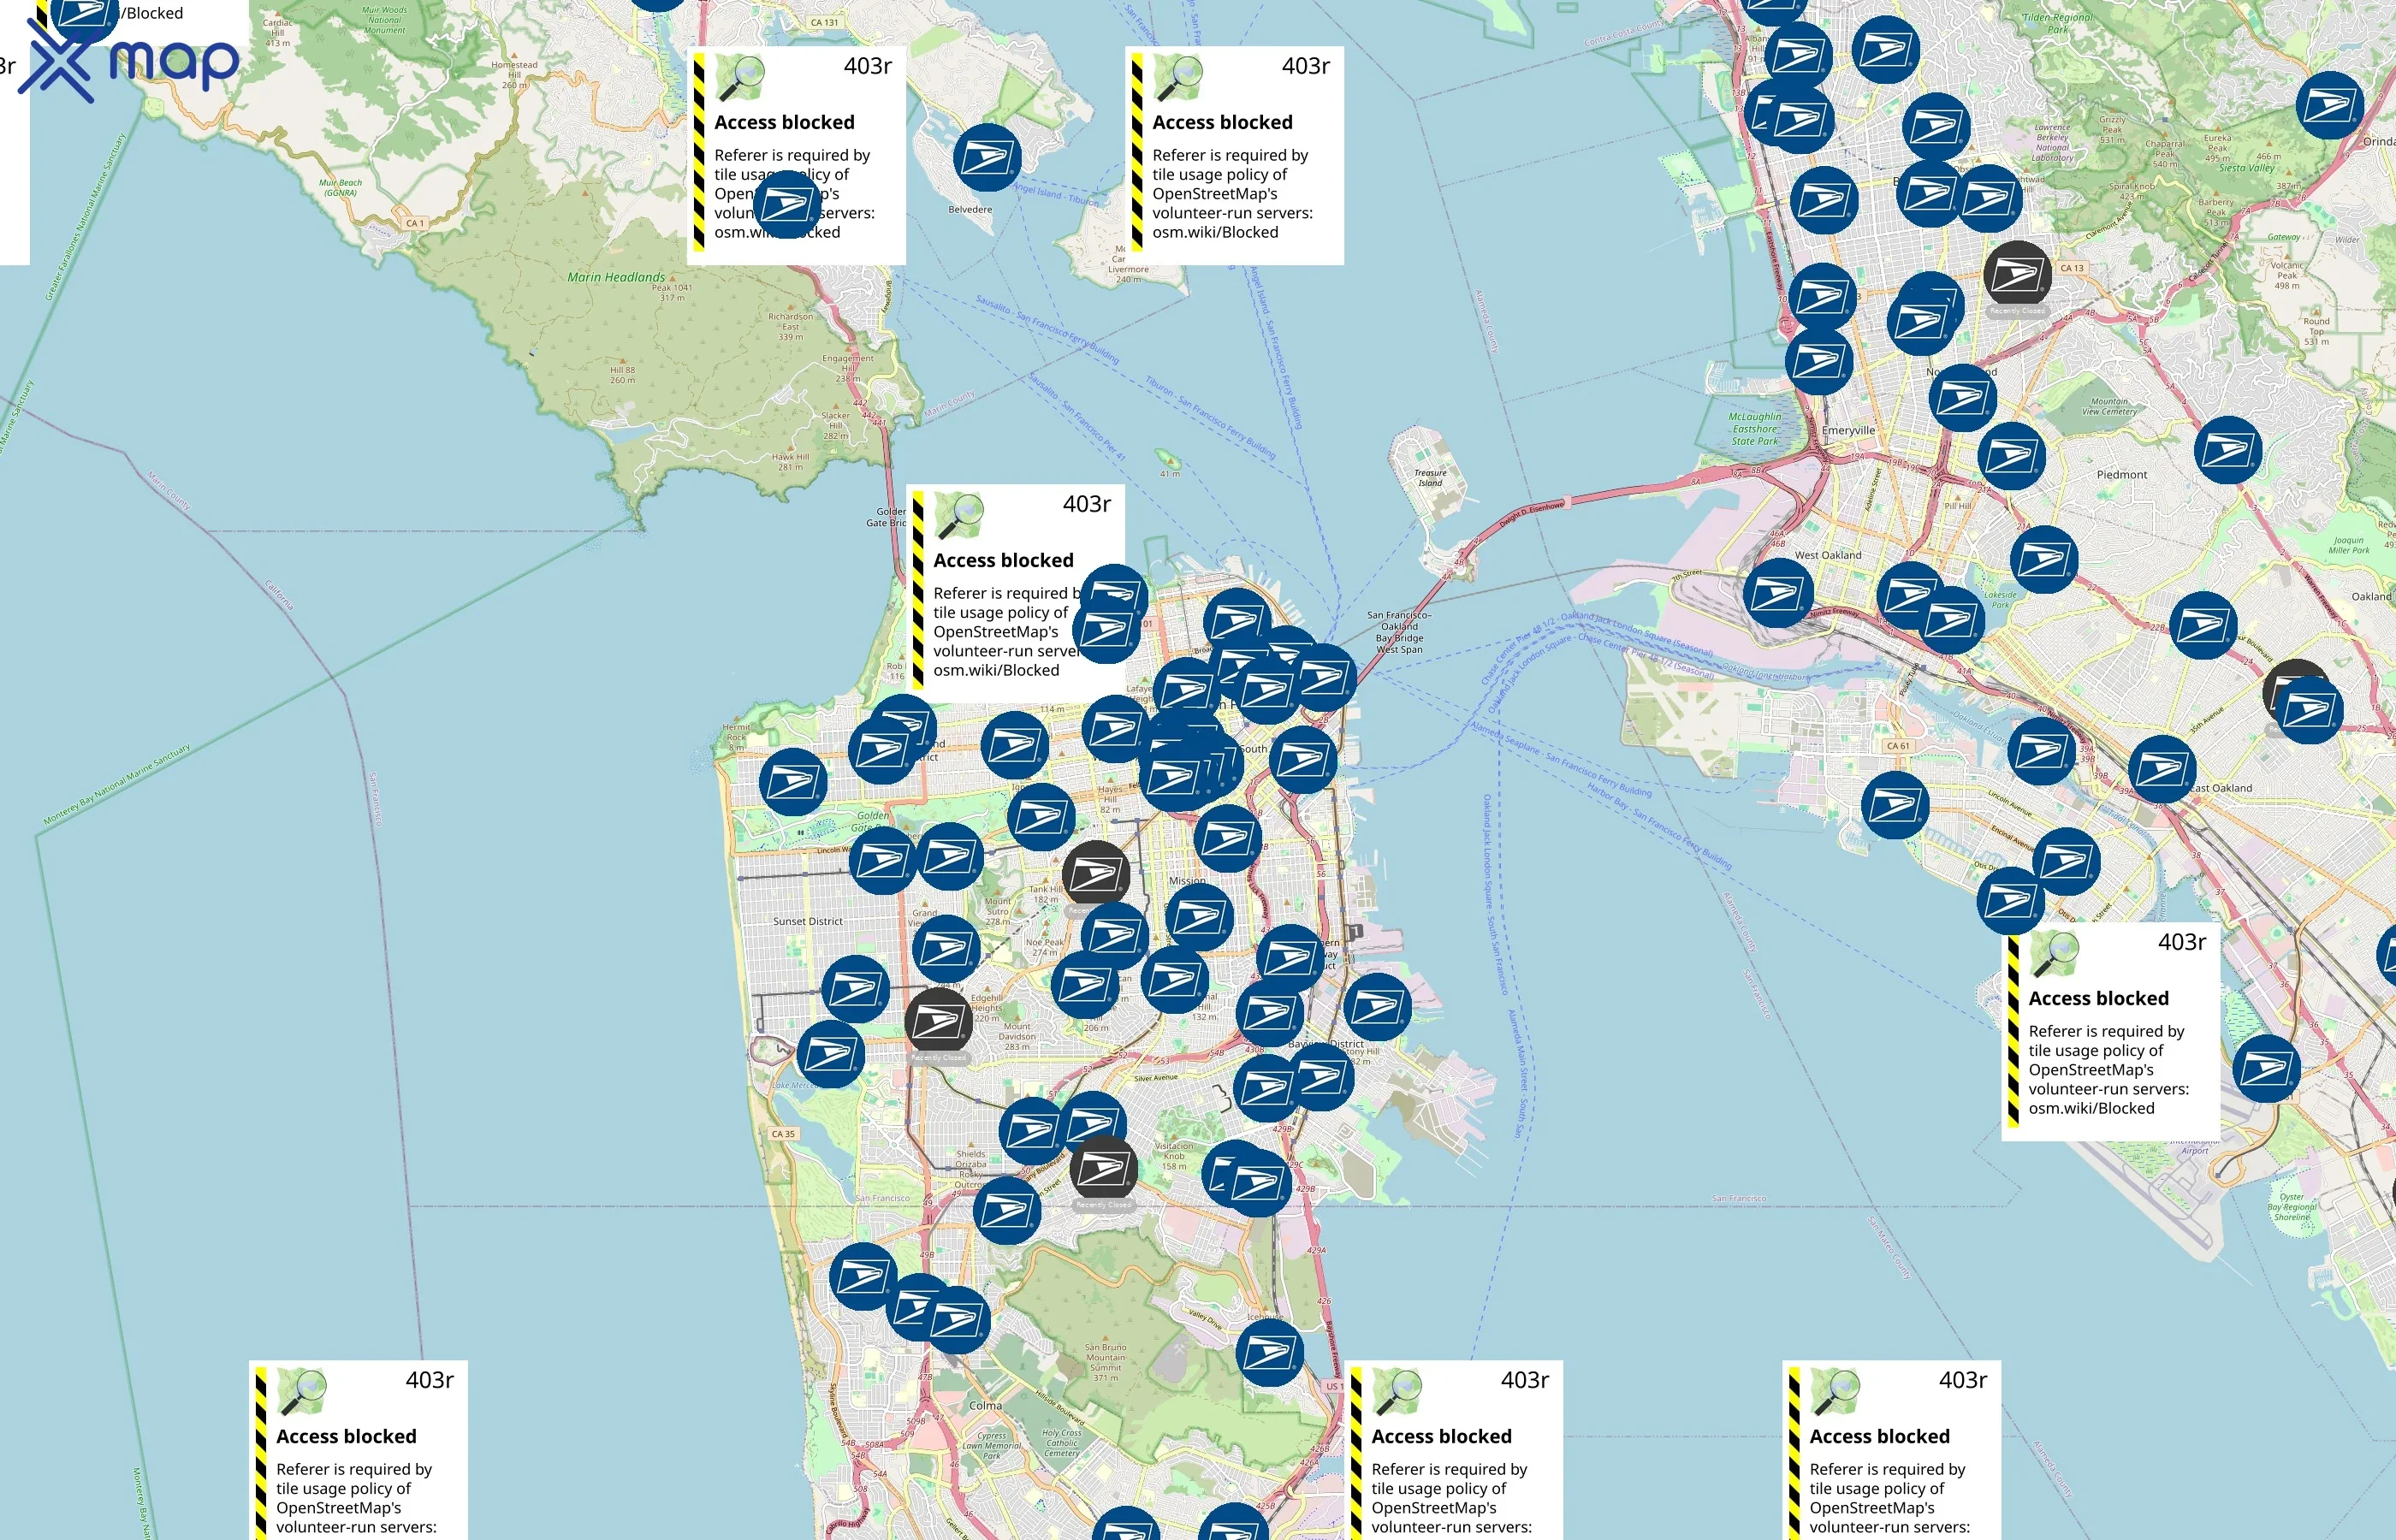Click the USPS marker left of West Oakland label
Screen dimensions: 2396x1540
[x=1778, y=593]
